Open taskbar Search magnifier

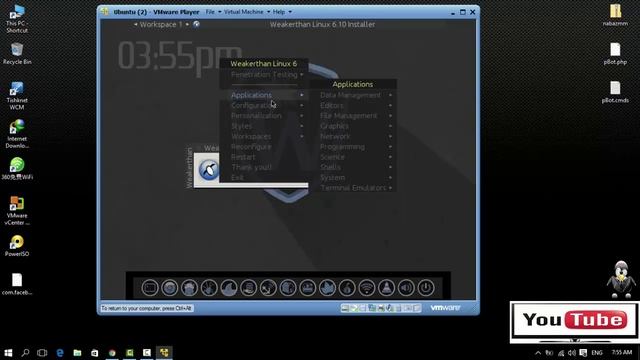pos(25,353)
